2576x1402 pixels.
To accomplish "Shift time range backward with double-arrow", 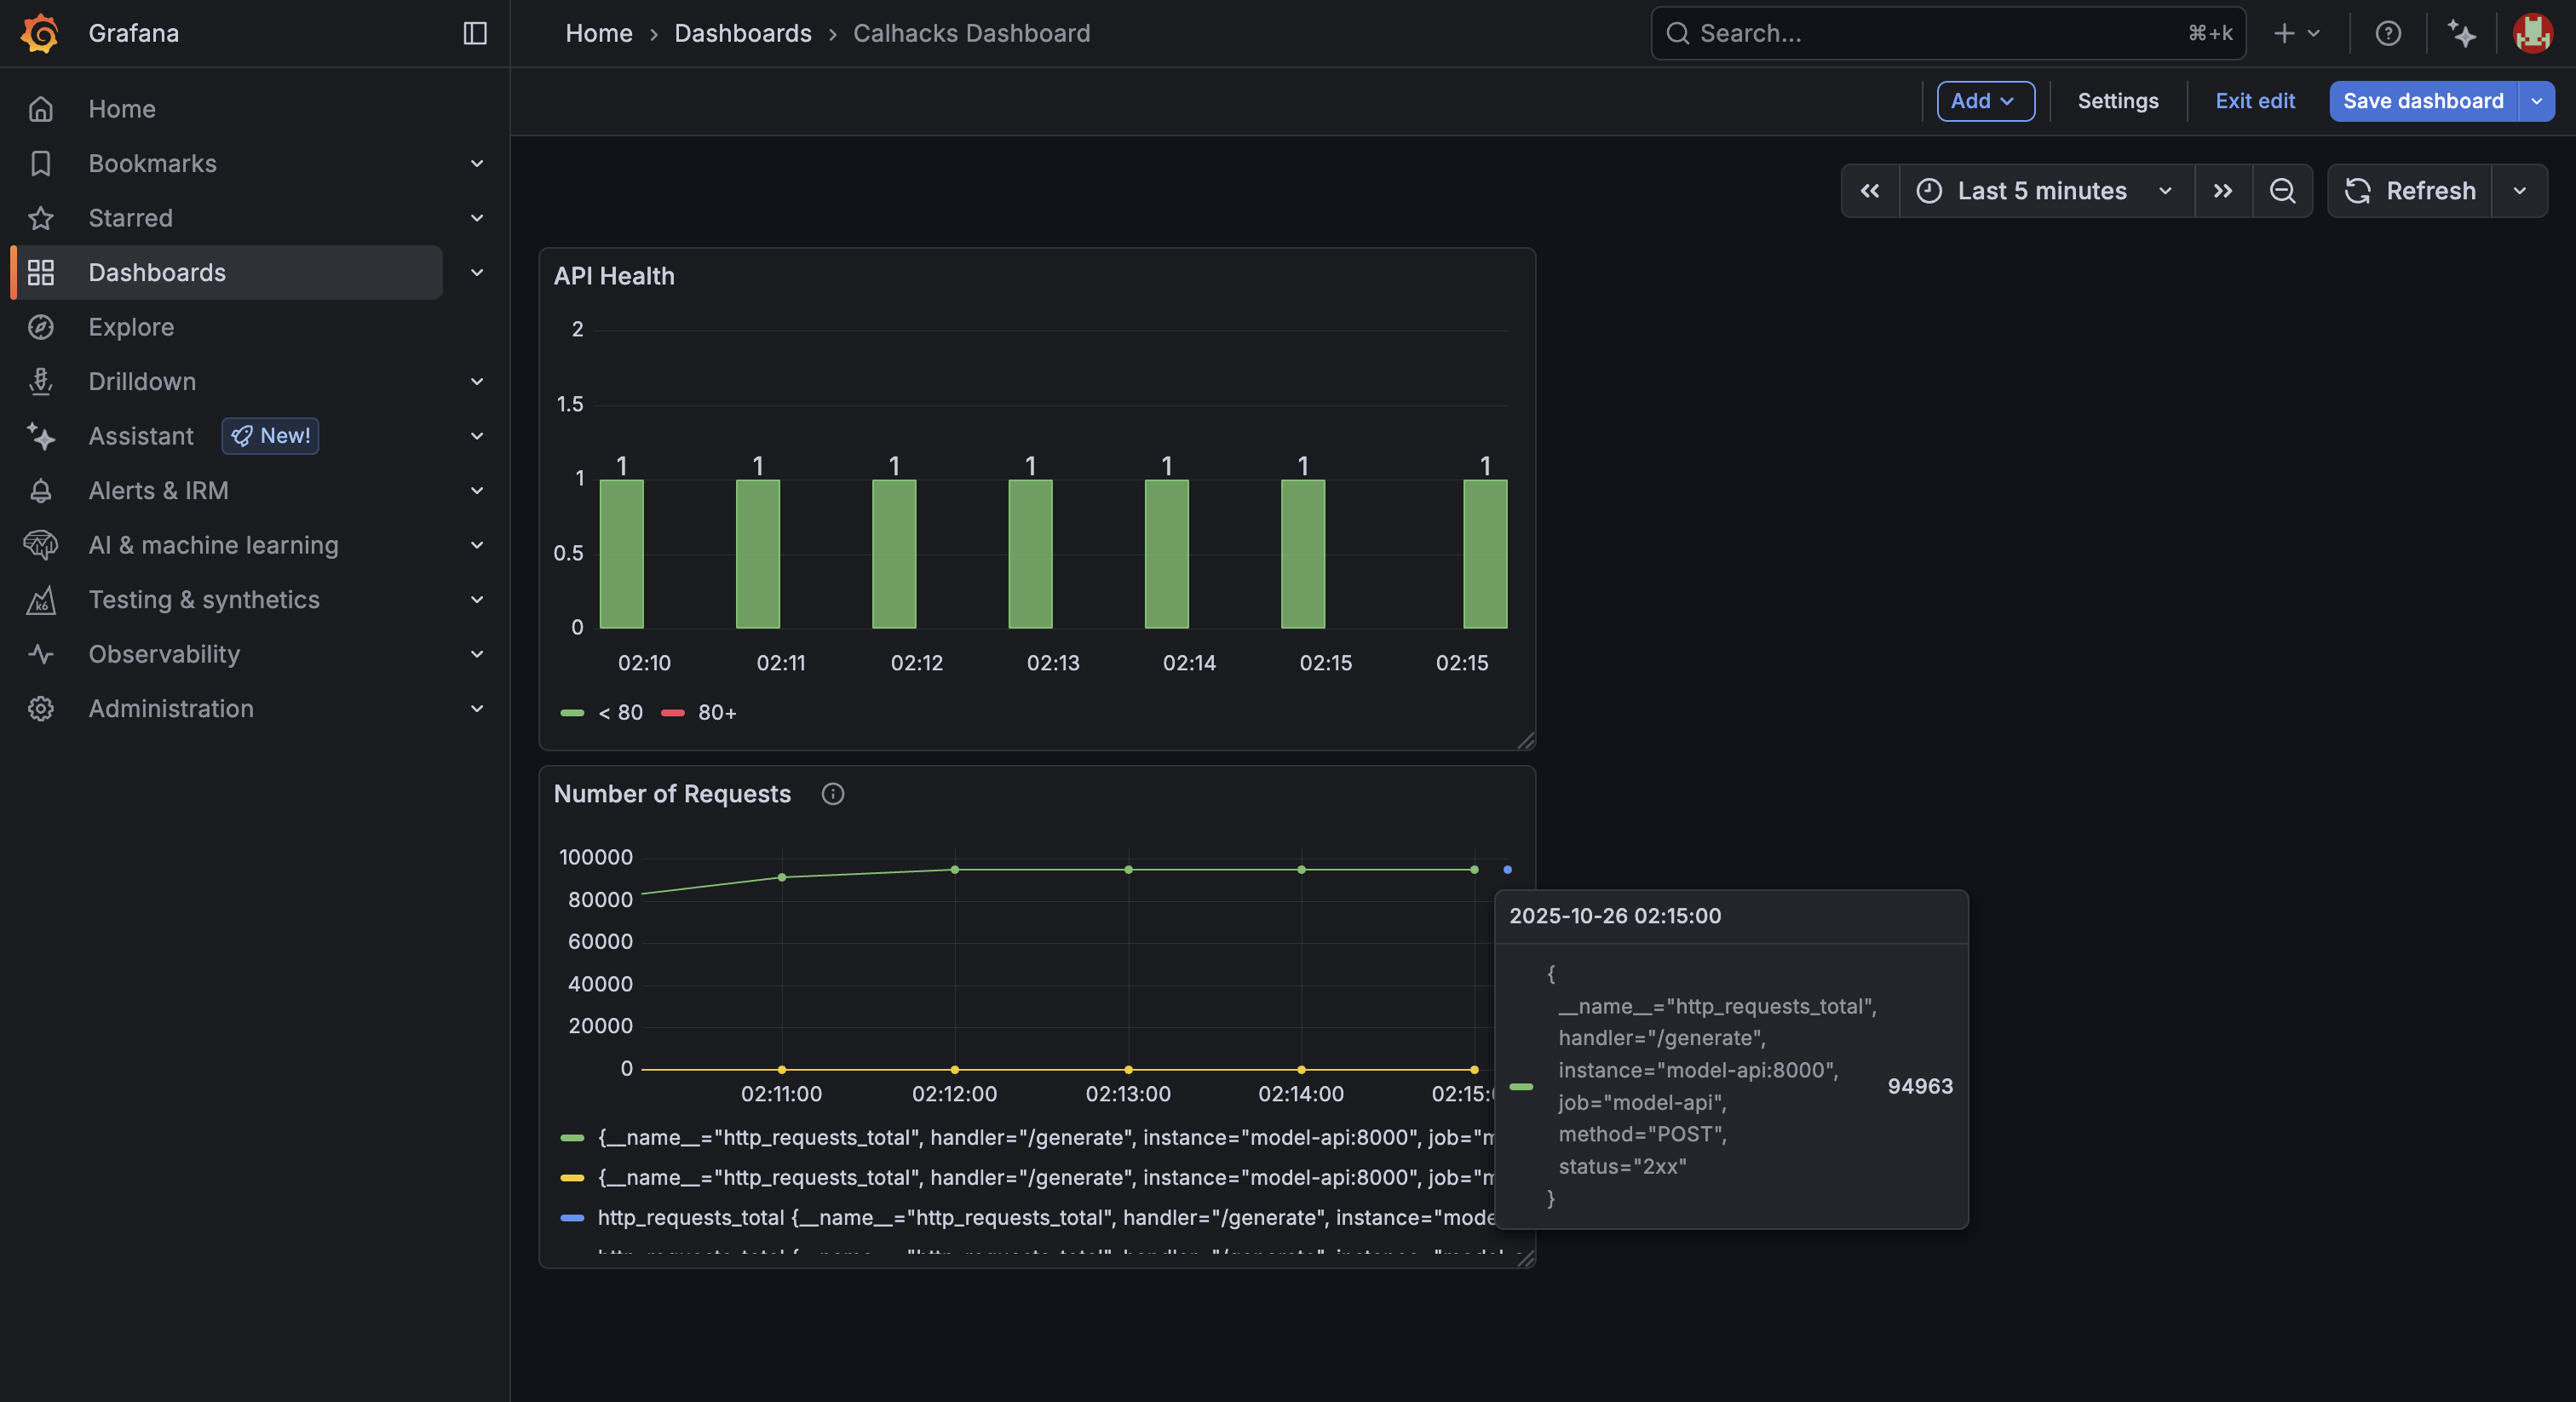I will (x=1869, y=191).
